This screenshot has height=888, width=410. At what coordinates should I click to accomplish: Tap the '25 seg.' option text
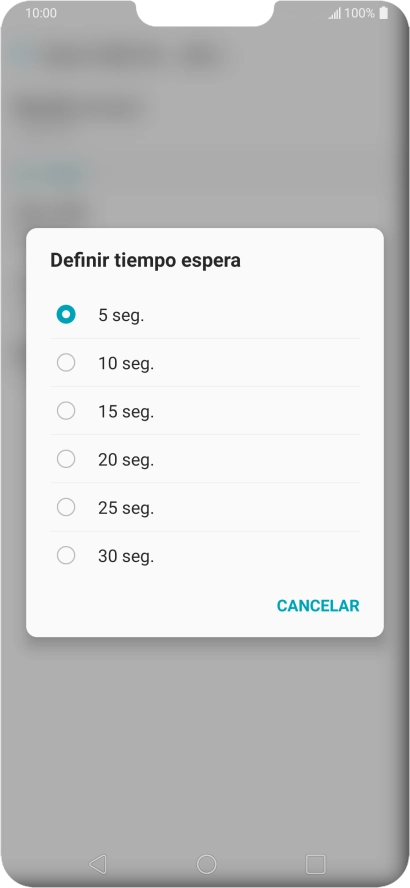pos(126,509)
